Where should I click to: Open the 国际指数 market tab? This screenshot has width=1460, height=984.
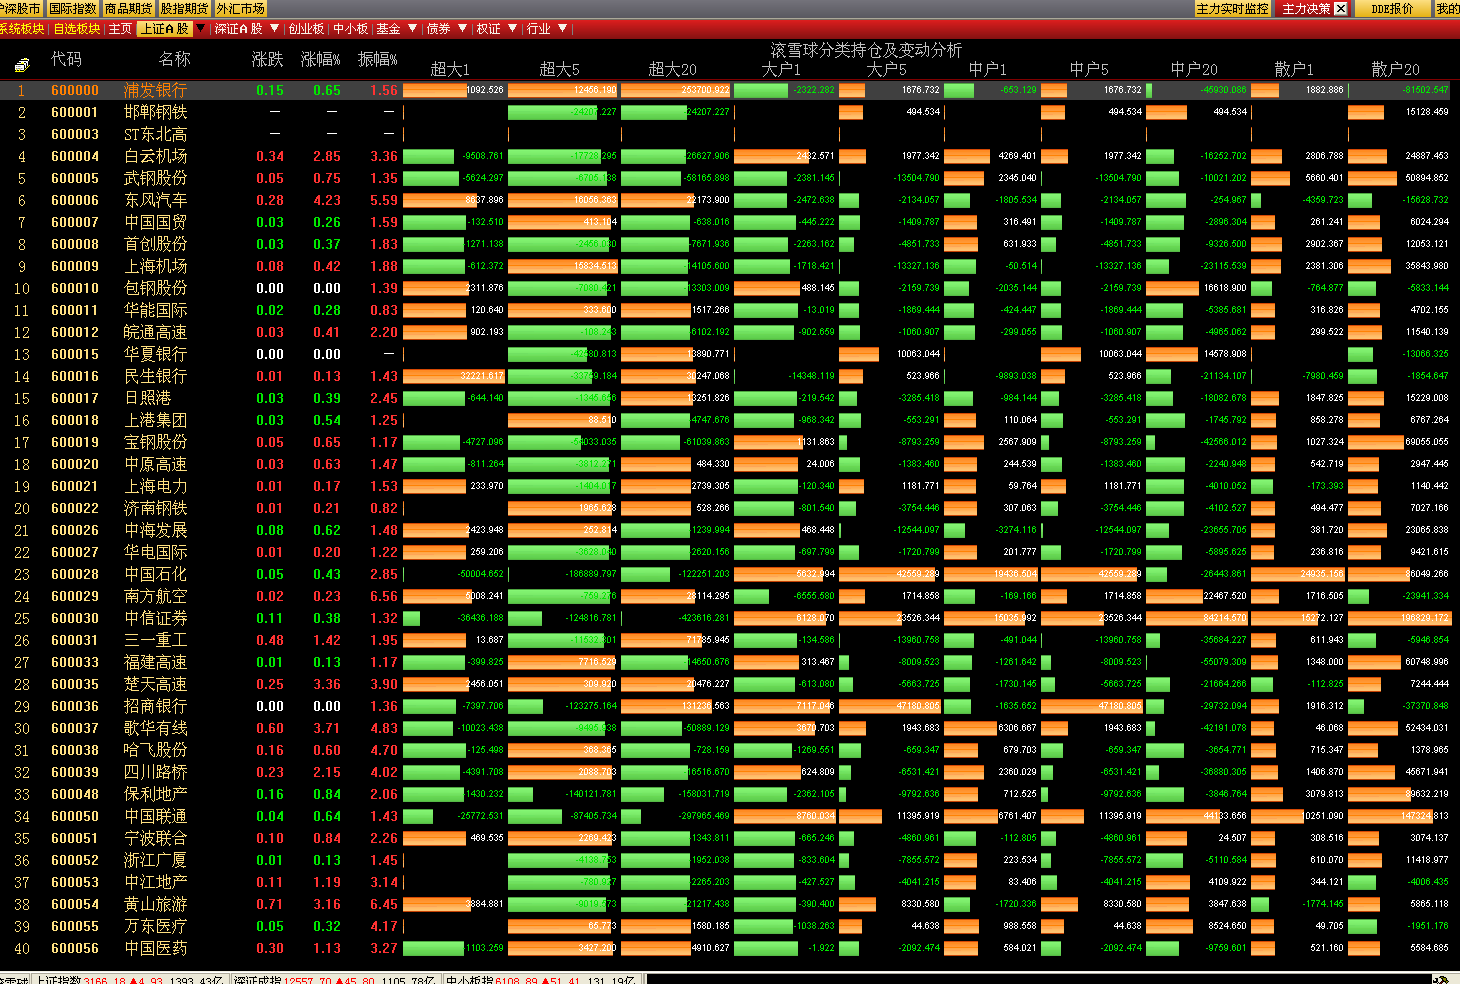tap(72, 8)
